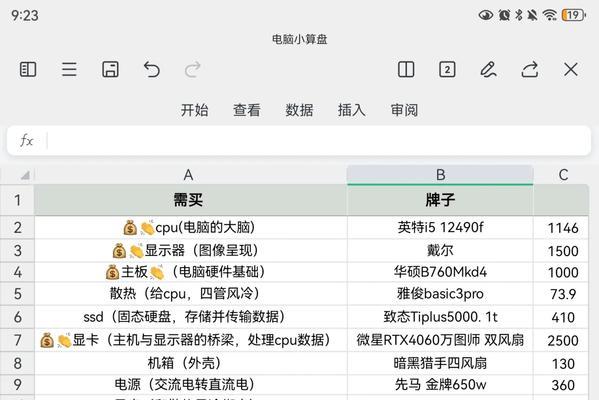Select row 5 header
599x400 pixels.
pos(17,294)
